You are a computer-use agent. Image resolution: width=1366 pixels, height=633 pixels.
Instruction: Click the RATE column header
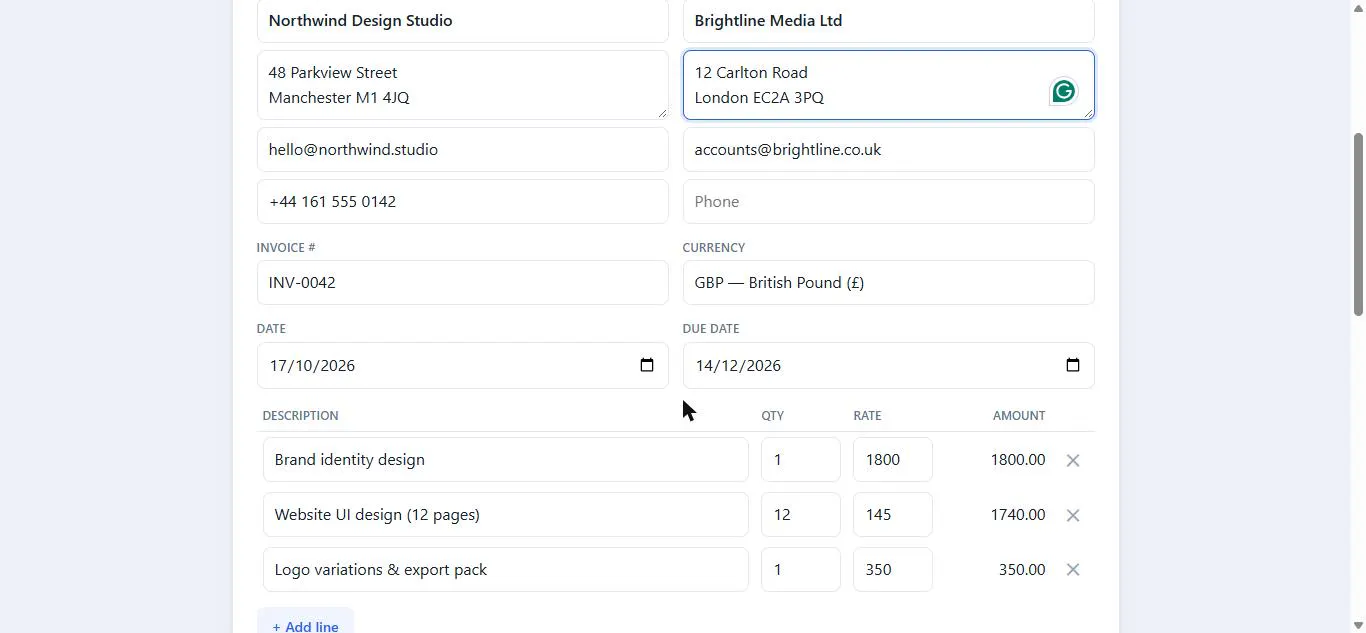point(867,416)
